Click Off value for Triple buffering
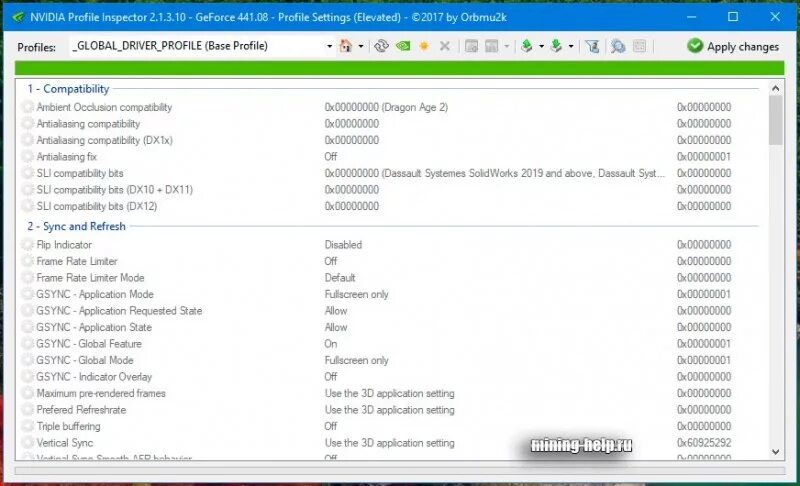Image resolution: width=800 pixels, height=486 pixels. 331,426
